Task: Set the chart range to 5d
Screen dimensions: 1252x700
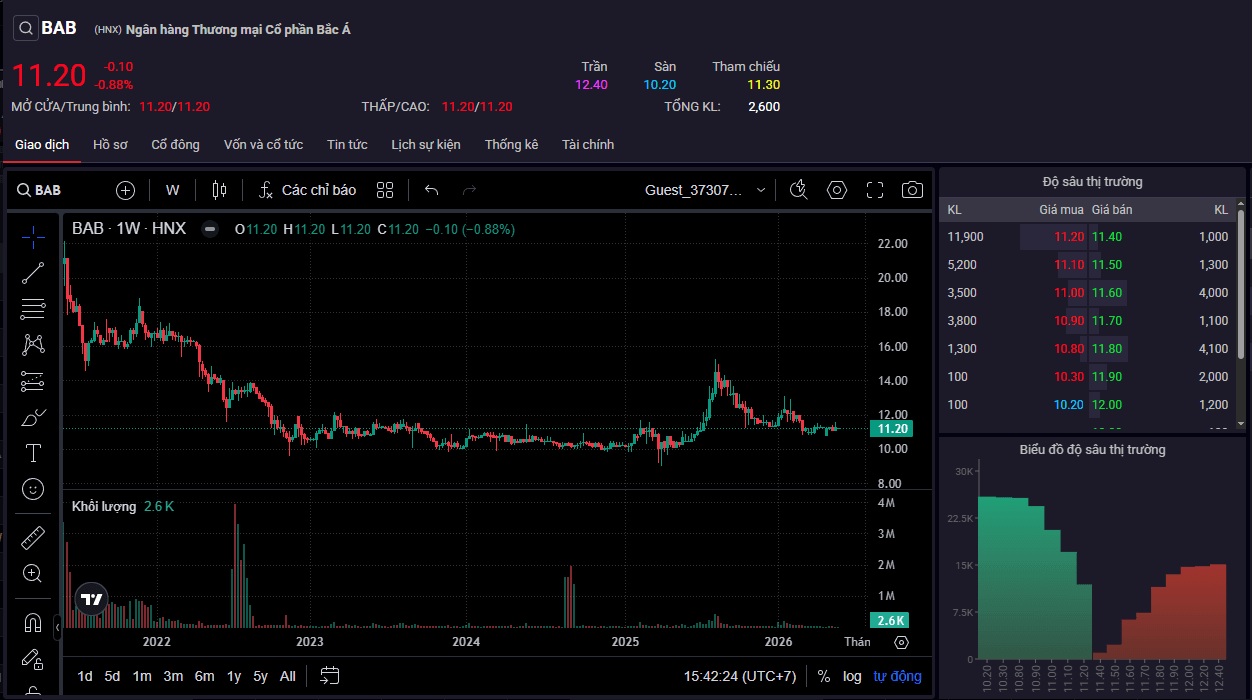Action: point(112,676)
